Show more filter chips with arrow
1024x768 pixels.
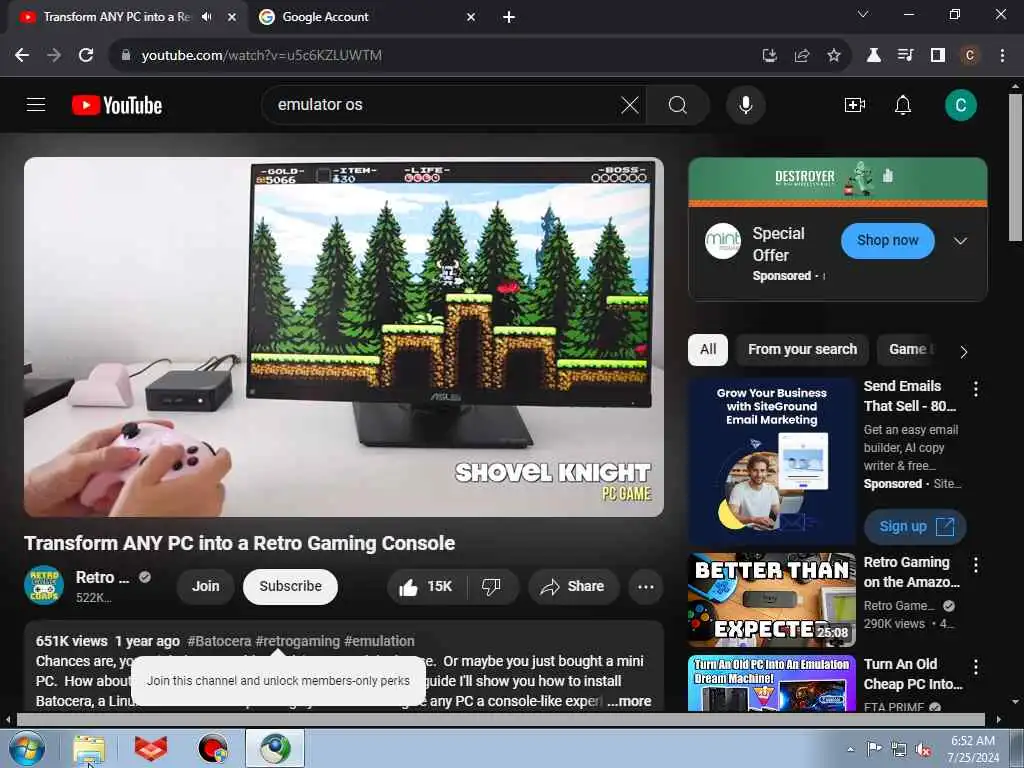pyautogui.click(x=963, y=352)
